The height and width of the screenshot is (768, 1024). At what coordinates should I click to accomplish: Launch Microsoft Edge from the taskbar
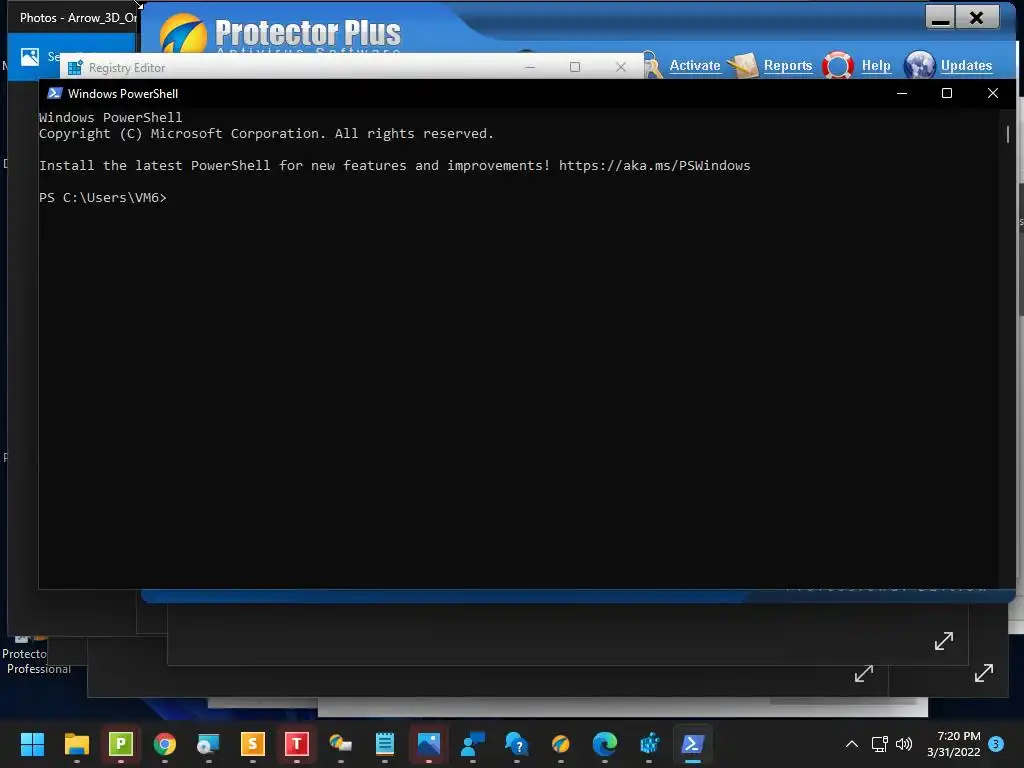tap(605, 744)
